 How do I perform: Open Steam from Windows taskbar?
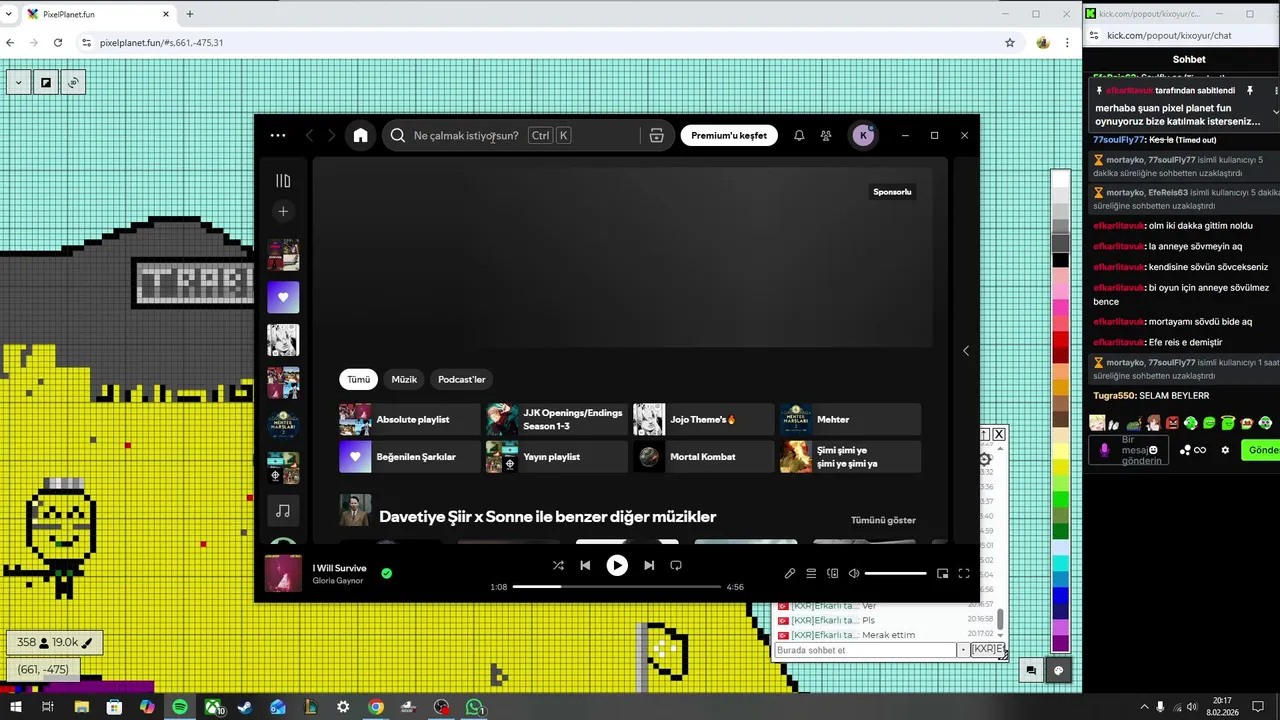(x=245, y=707)
